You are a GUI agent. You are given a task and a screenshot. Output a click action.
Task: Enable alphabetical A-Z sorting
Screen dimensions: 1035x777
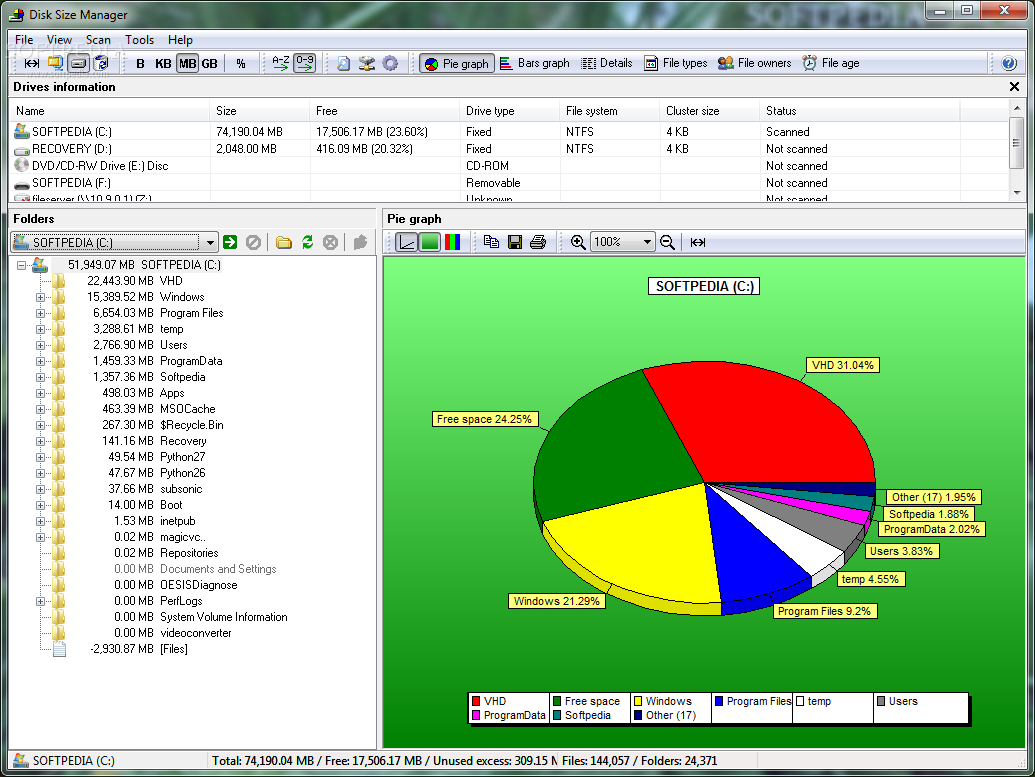281,63
